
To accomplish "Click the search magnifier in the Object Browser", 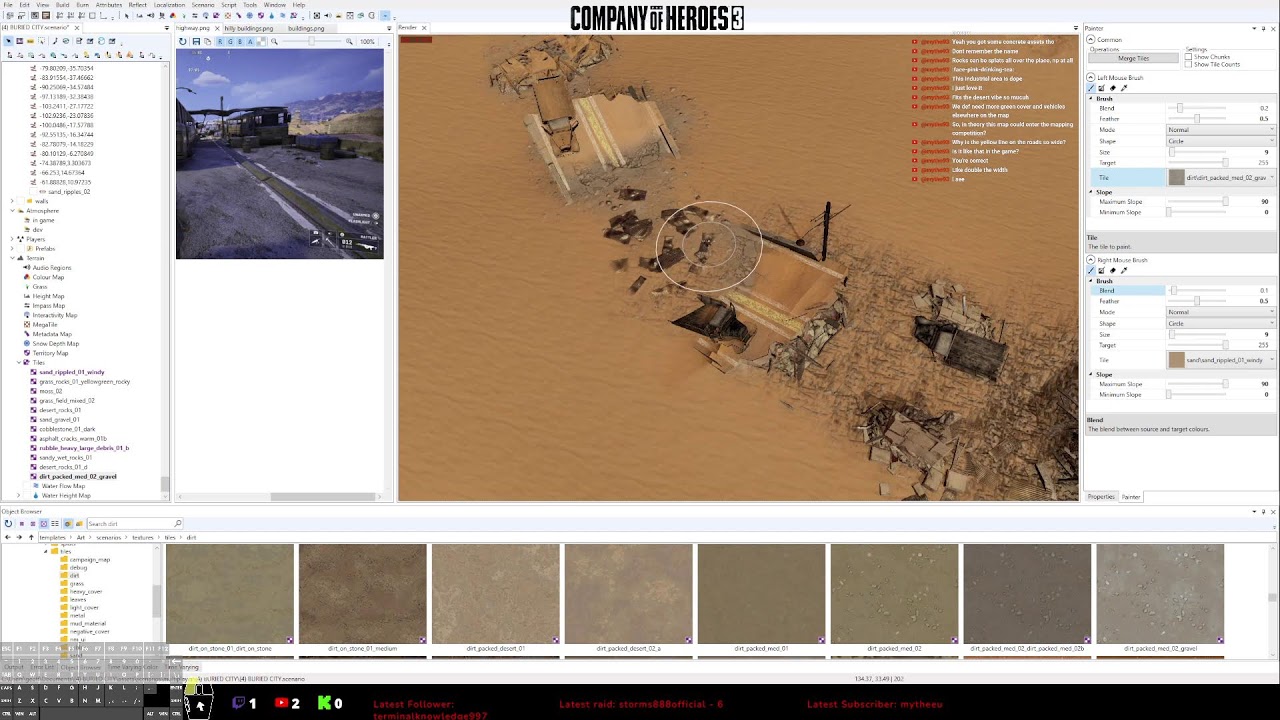I will tap(178, 523).
